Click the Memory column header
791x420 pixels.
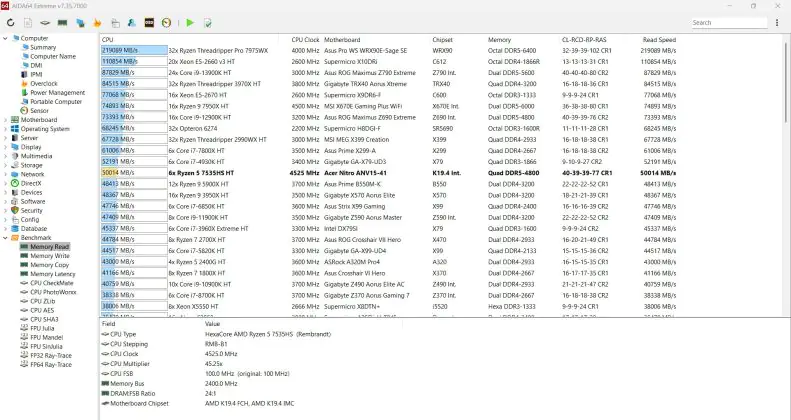[499, 40]
